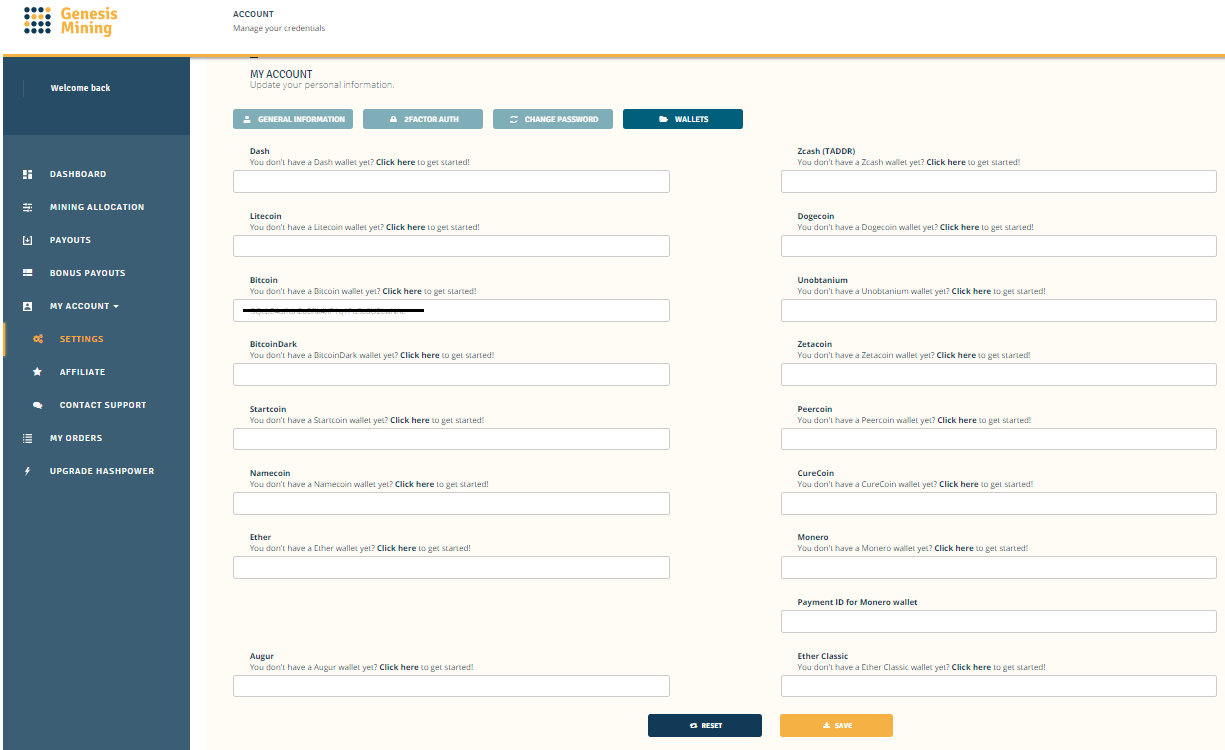Screen dimensions: 1225x750
Task: Click into the Bitcoin wallet address field
Action: pyautogui.click(x=451, y=310)
